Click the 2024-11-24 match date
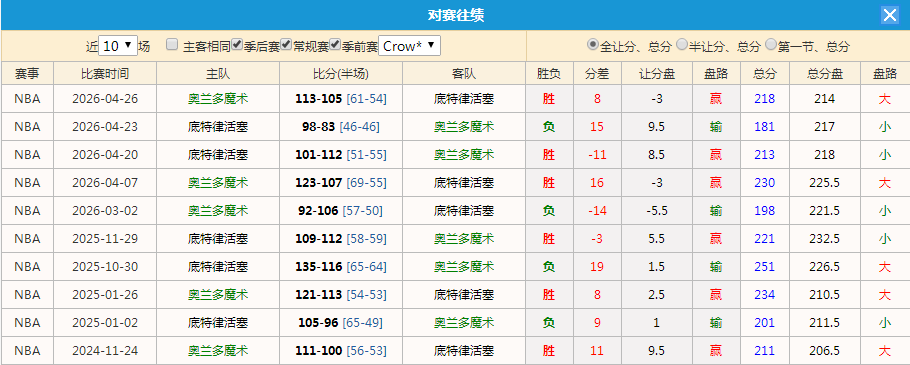 tap(105, 350)
